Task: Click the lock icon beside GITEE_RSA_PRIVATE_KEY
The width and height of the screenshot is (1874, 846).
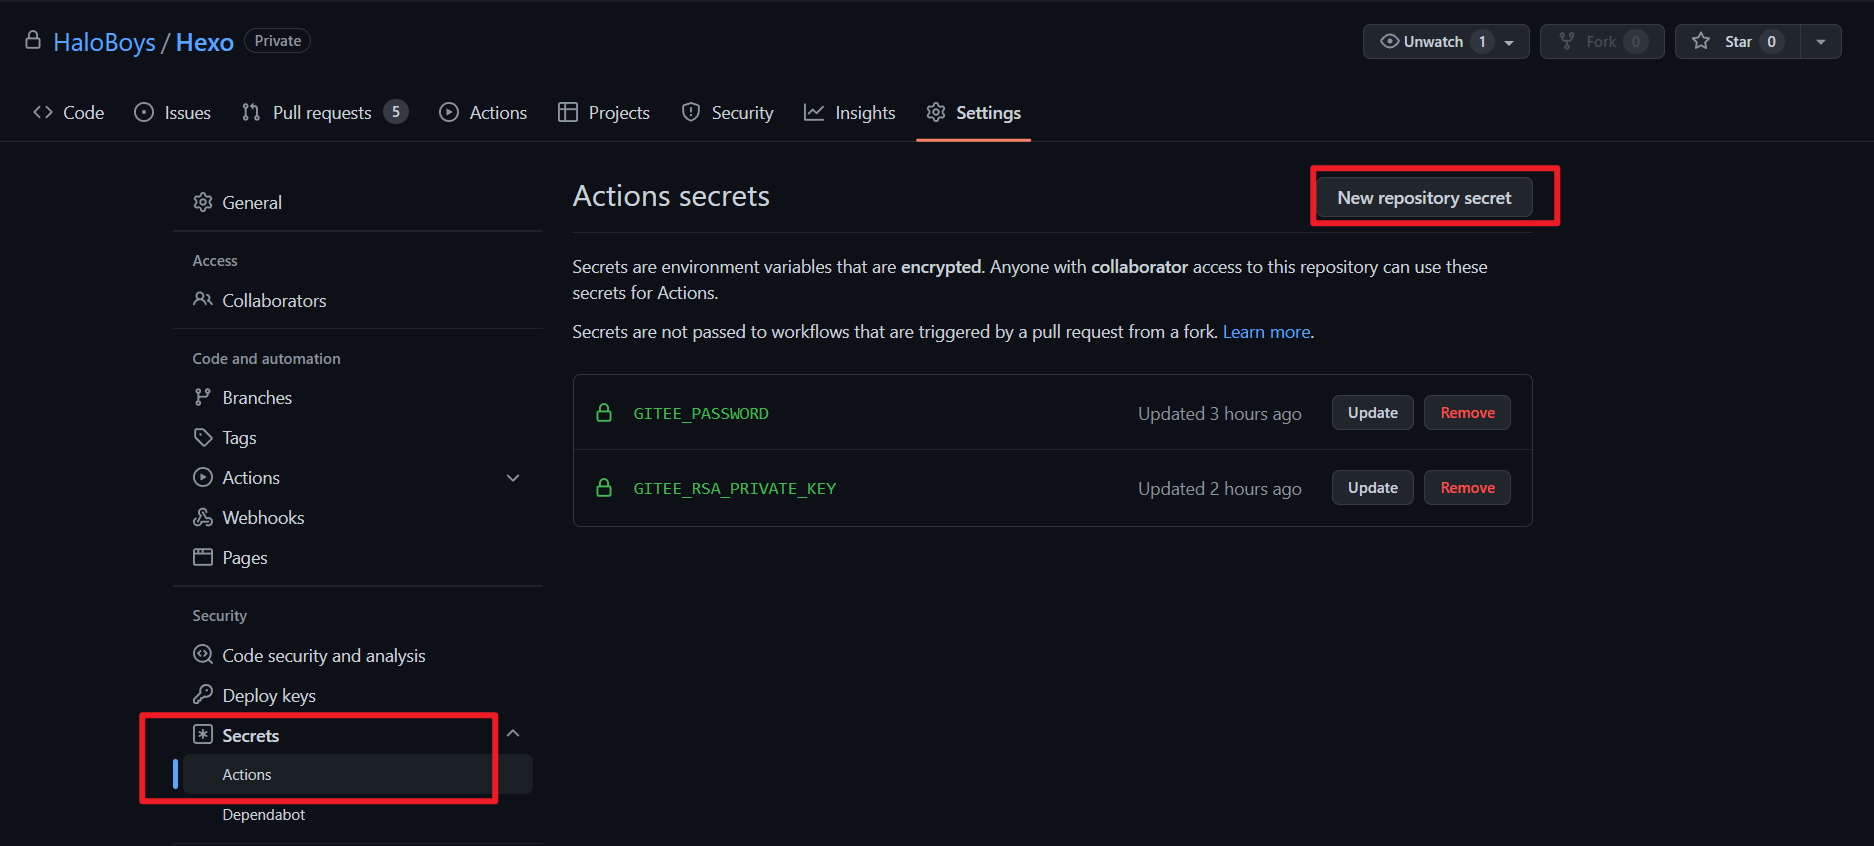Action: [x=604, y=488]
